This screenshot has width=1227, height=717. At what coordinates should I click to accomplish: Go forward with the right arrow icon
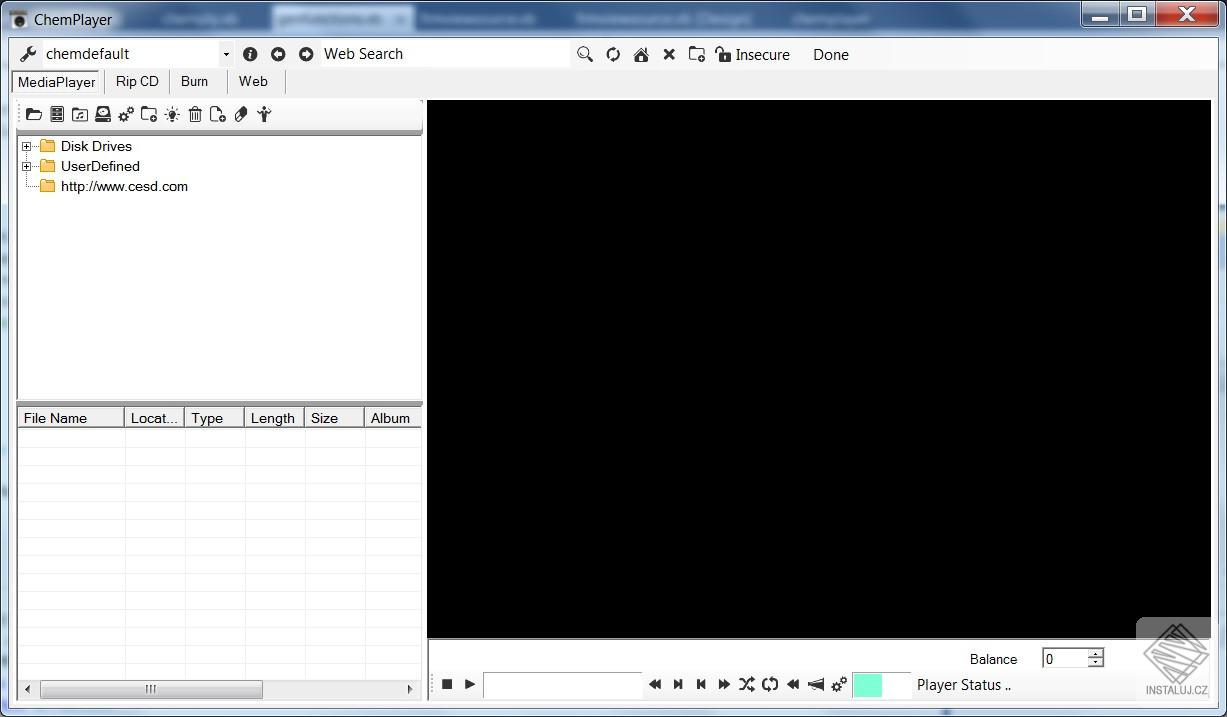[x=306, y=54]
